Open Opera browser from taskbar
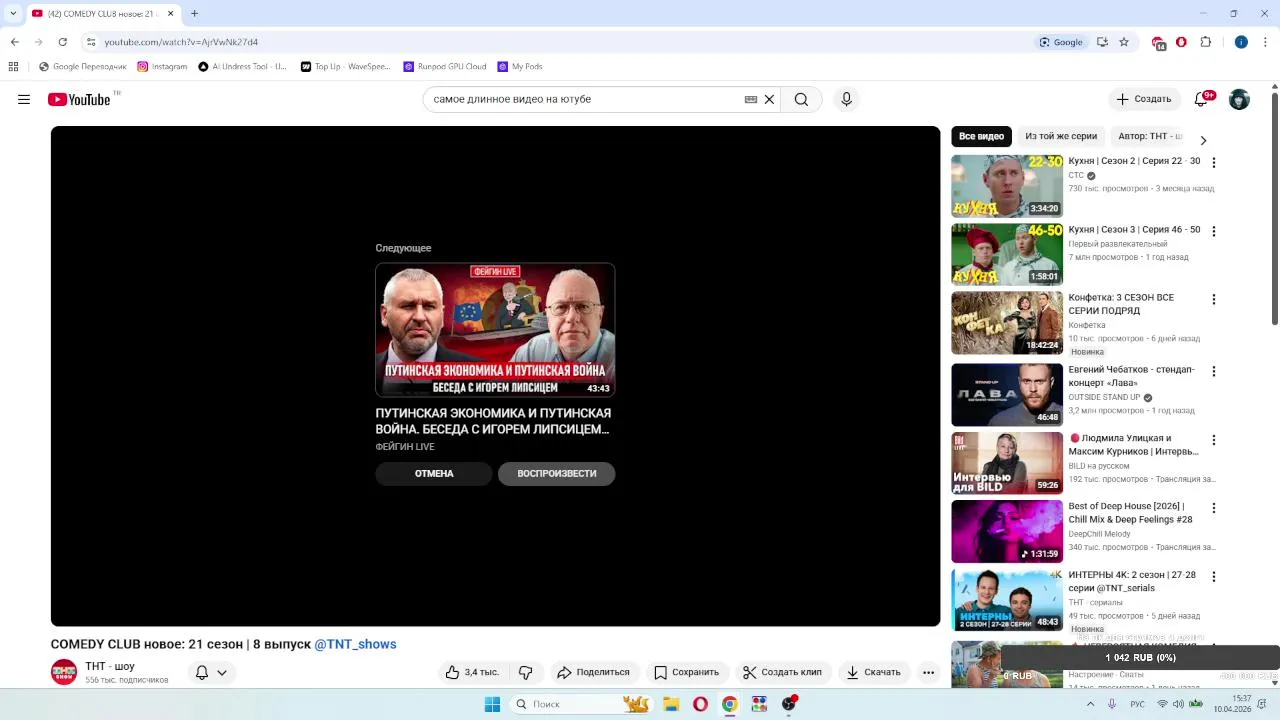This screenshot has height=720, width=1280. (700, 704)
